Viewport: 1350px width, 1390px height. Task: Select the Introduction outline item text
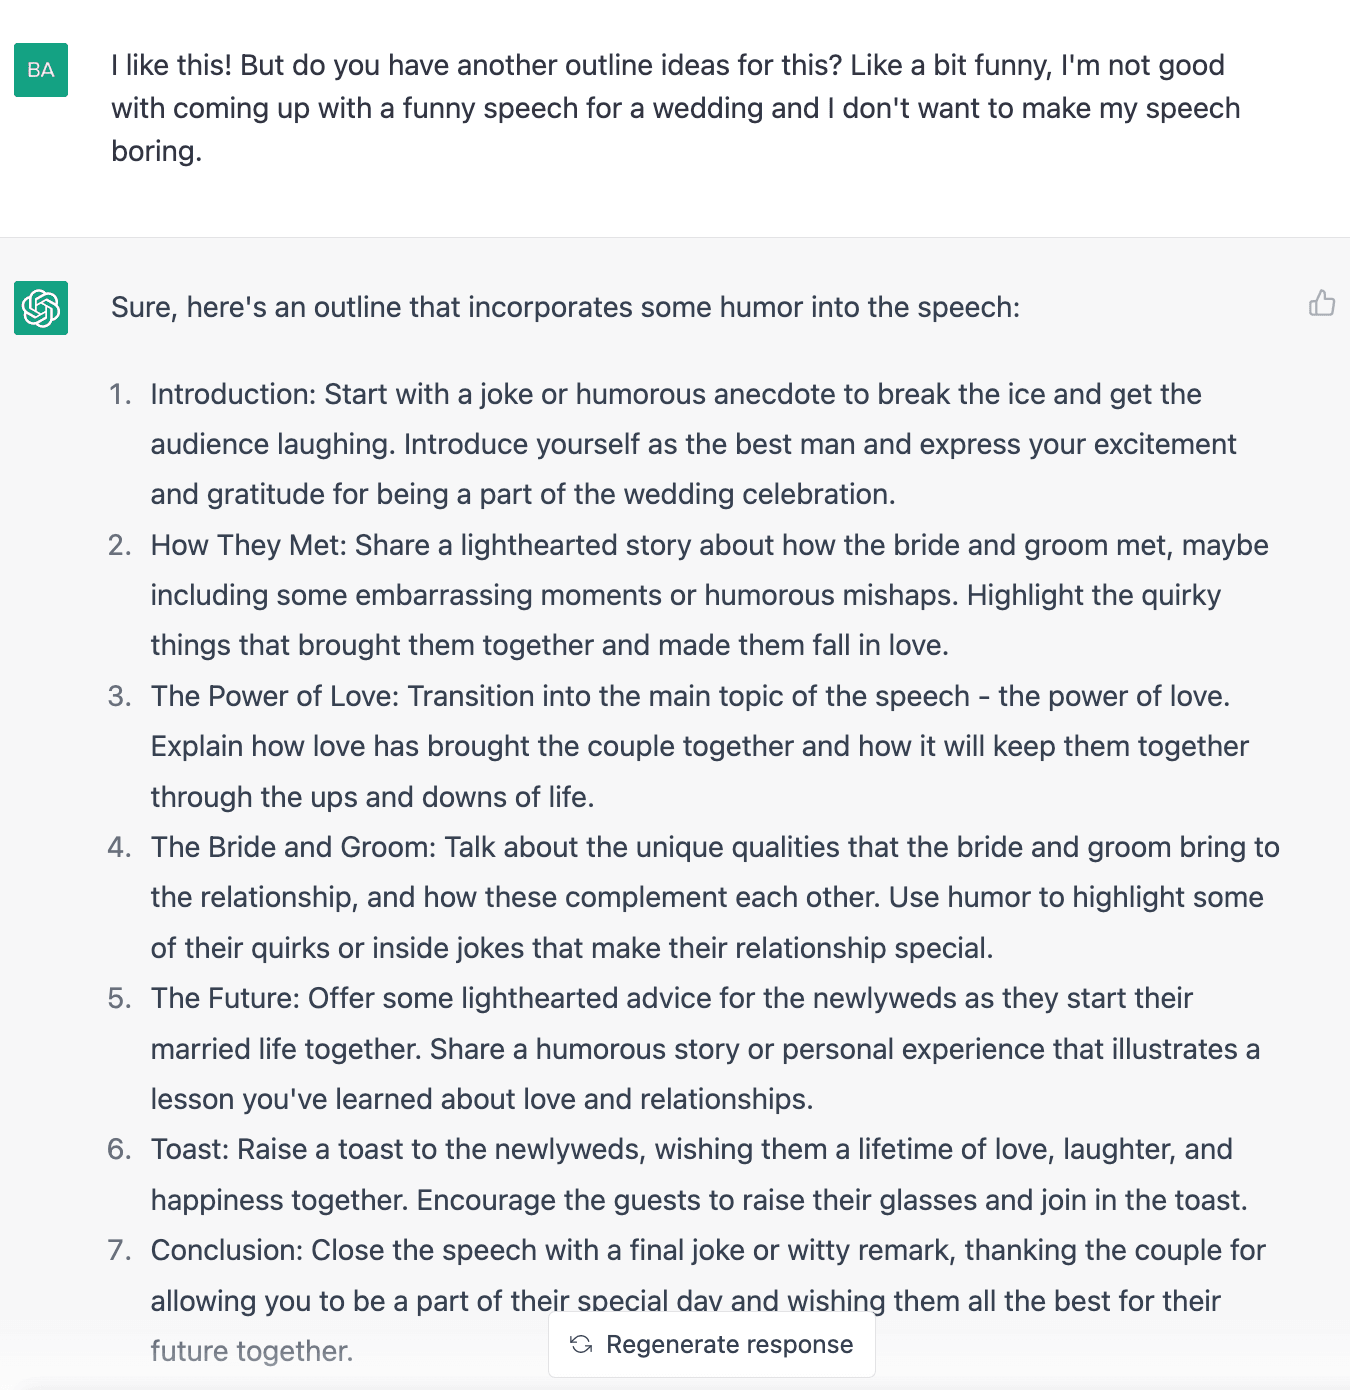pos(692,444)
